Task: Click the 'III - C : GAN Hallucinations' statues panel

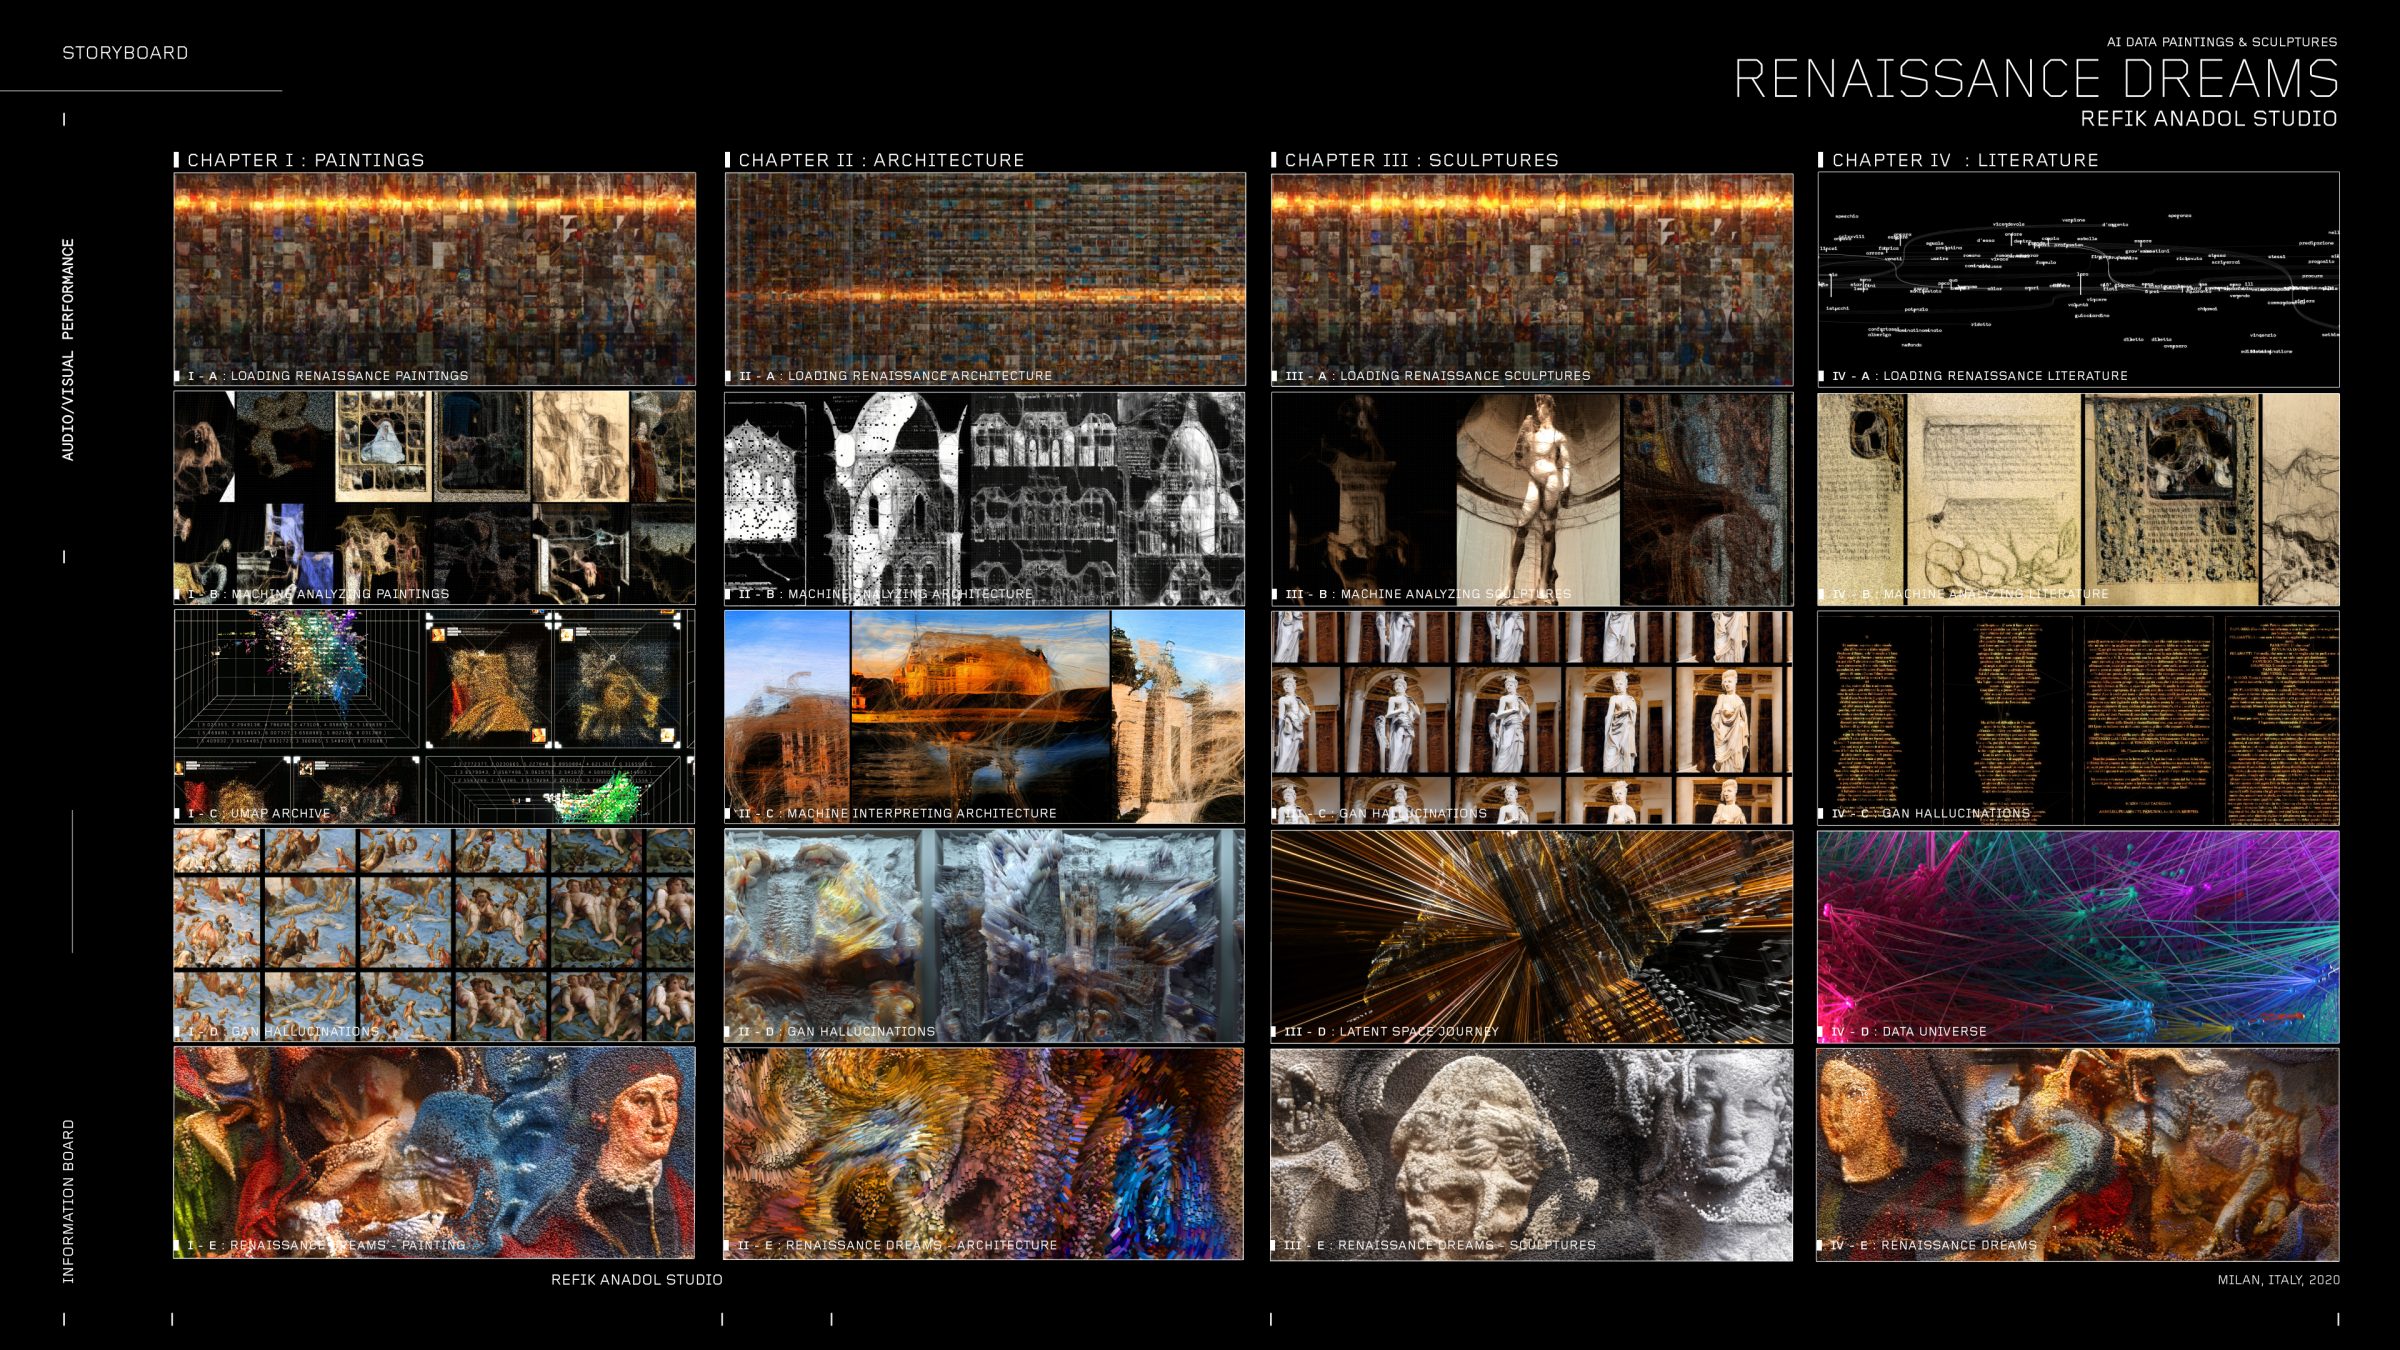Action: tap(1532, 717)
